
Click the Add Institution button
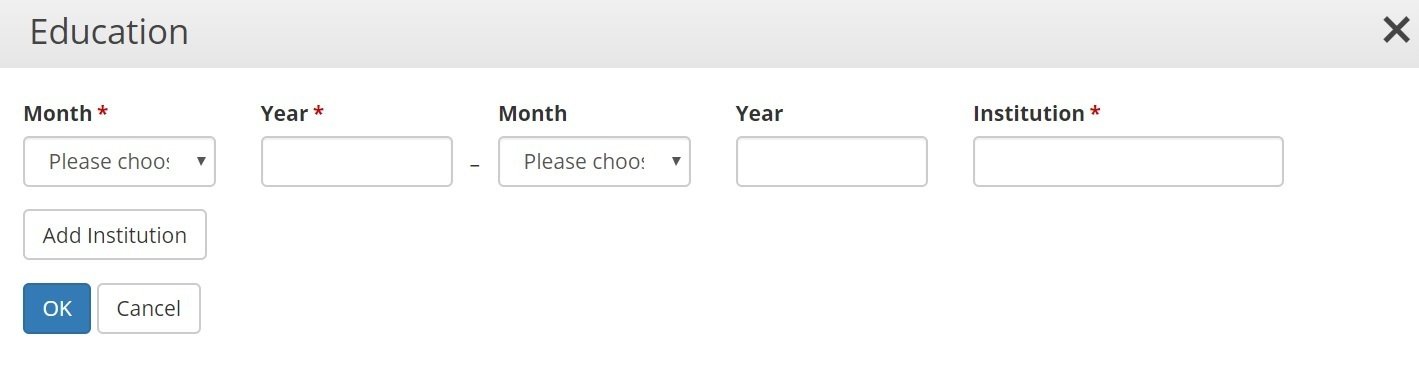click(115, 235)
